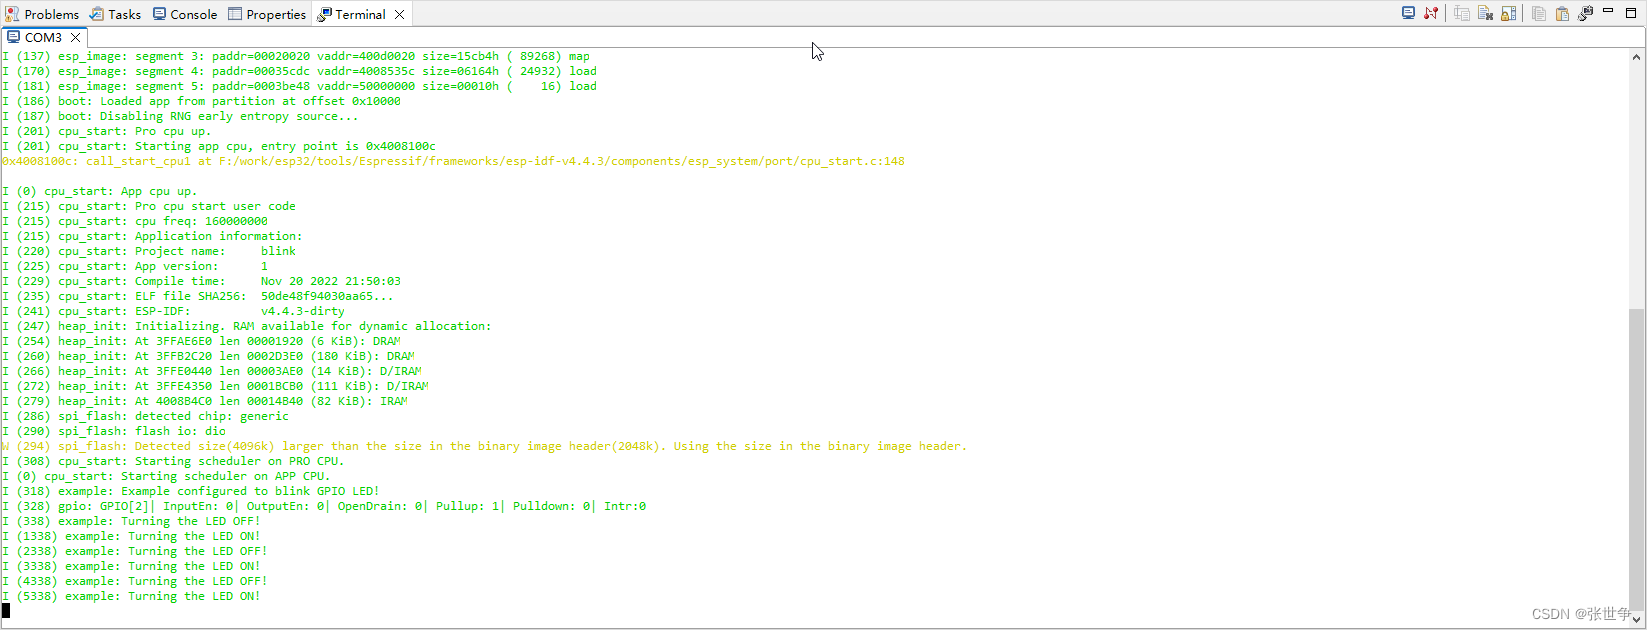The height and width of the screenshot is (630, 1647).
Task: Click the 'Loaded app from partition' boot line
Action: (201, 101)
